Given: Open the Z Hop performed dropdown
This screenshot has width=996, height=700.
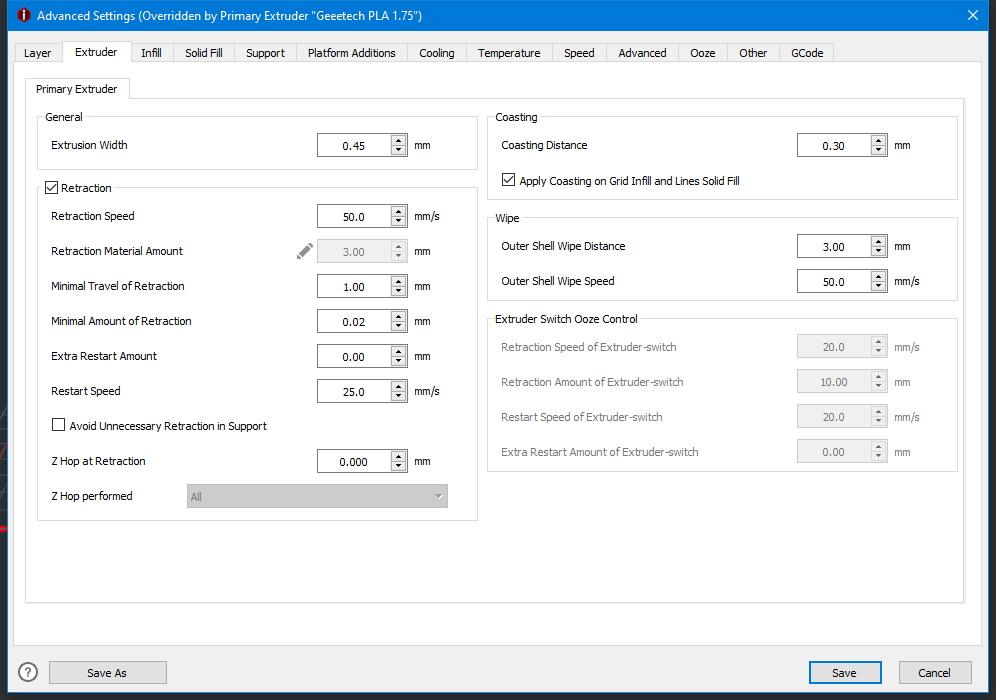Looking at the screenshot, I should [x=317, y=496].
